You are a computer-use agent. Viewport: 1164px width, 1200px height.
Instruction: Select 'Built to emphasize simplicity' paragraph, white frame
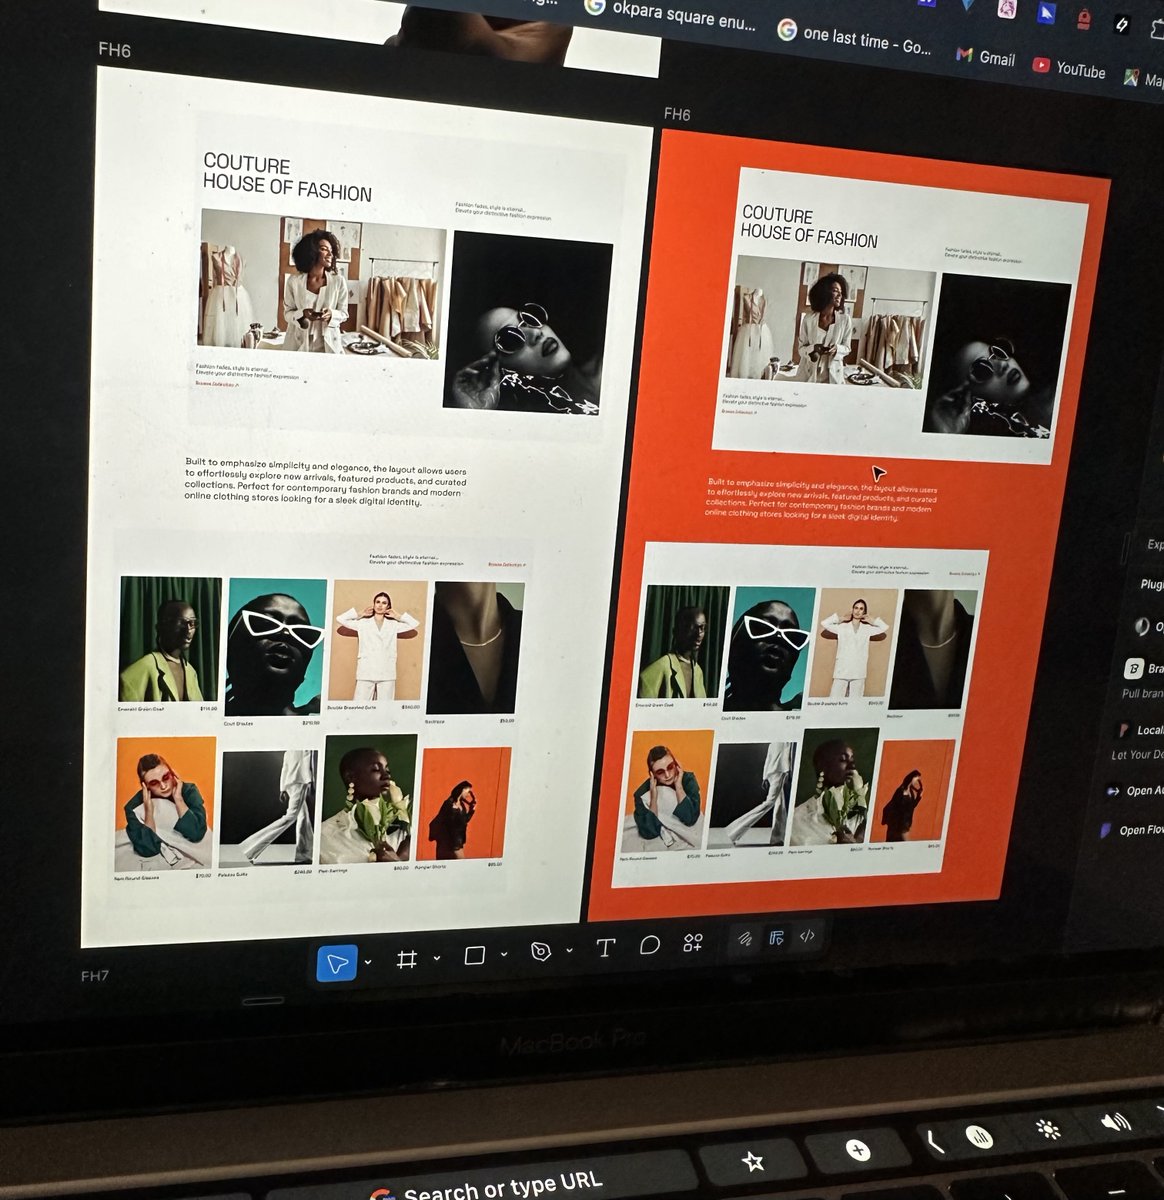325,482
